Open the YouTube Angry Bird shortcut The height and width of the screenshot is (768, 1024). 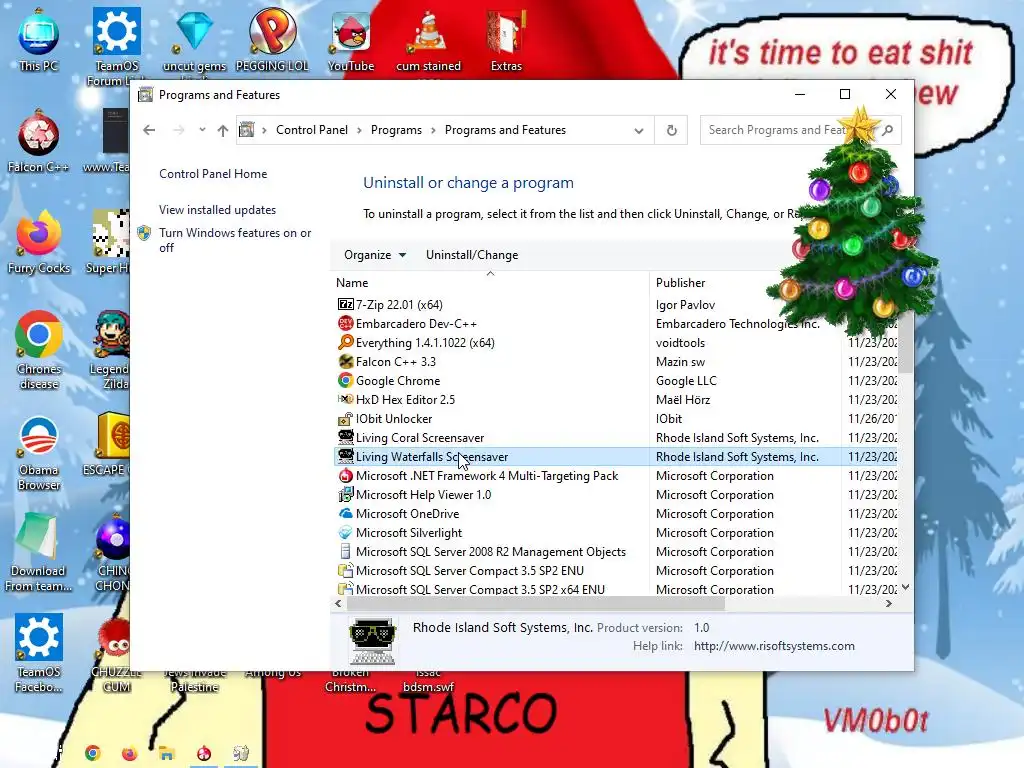click(x=351, y=39)
